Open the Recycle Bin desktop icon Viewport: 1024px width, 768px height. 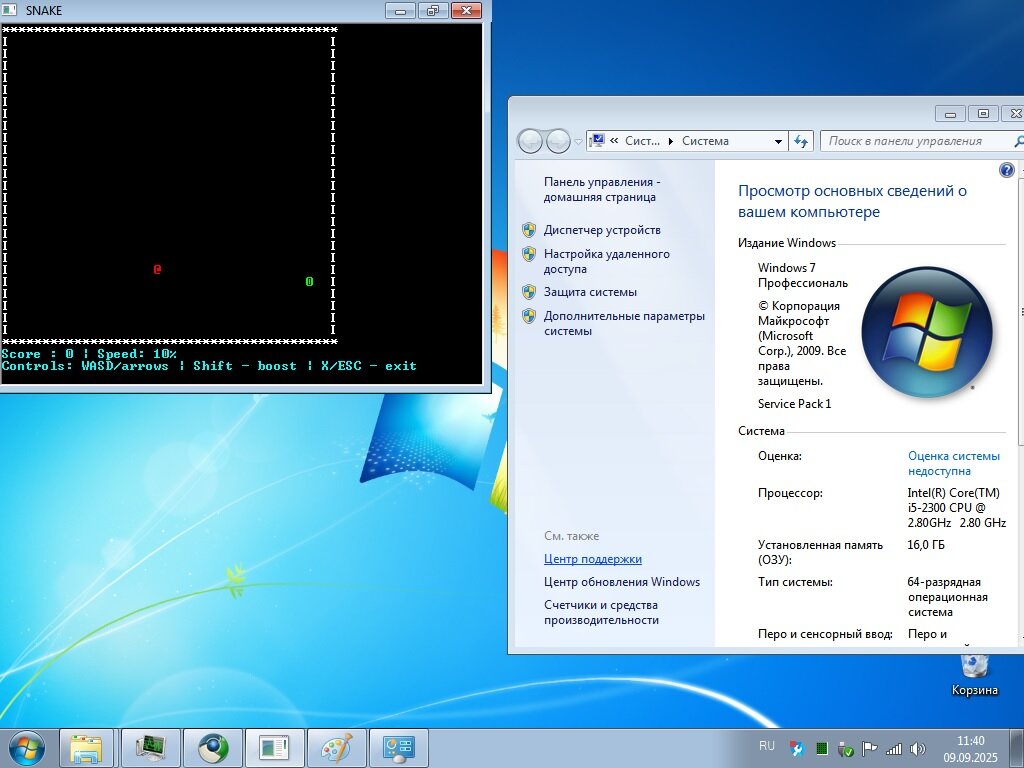coord(974,673)
